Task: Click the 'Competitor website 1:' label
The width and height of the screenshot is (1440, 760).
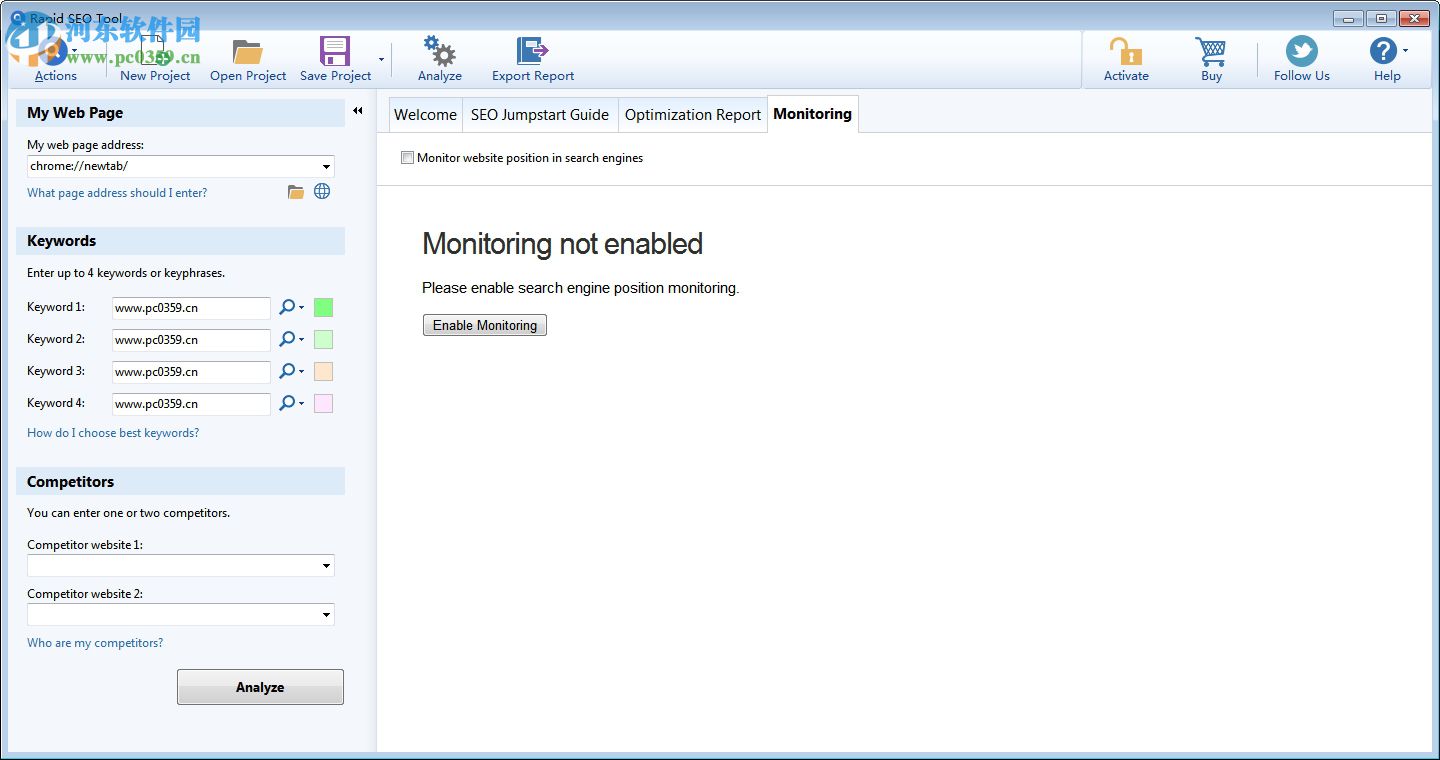Action: click(x=85, y=545)
